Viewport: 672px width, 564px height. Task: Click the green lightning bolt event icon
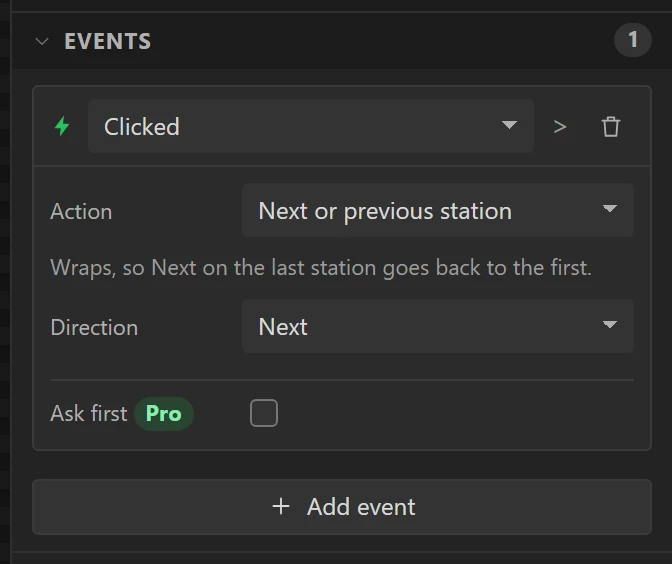click(62, 126)
